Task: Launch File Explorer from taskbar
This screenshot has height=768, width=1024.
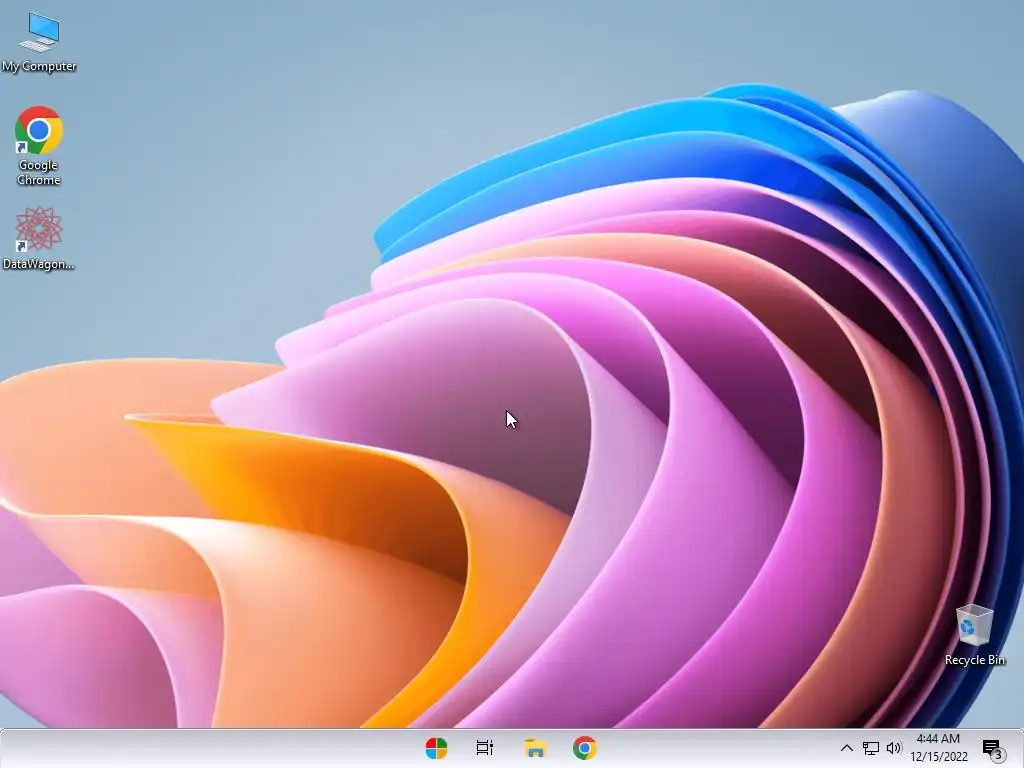Action: (x=535, y=748)
